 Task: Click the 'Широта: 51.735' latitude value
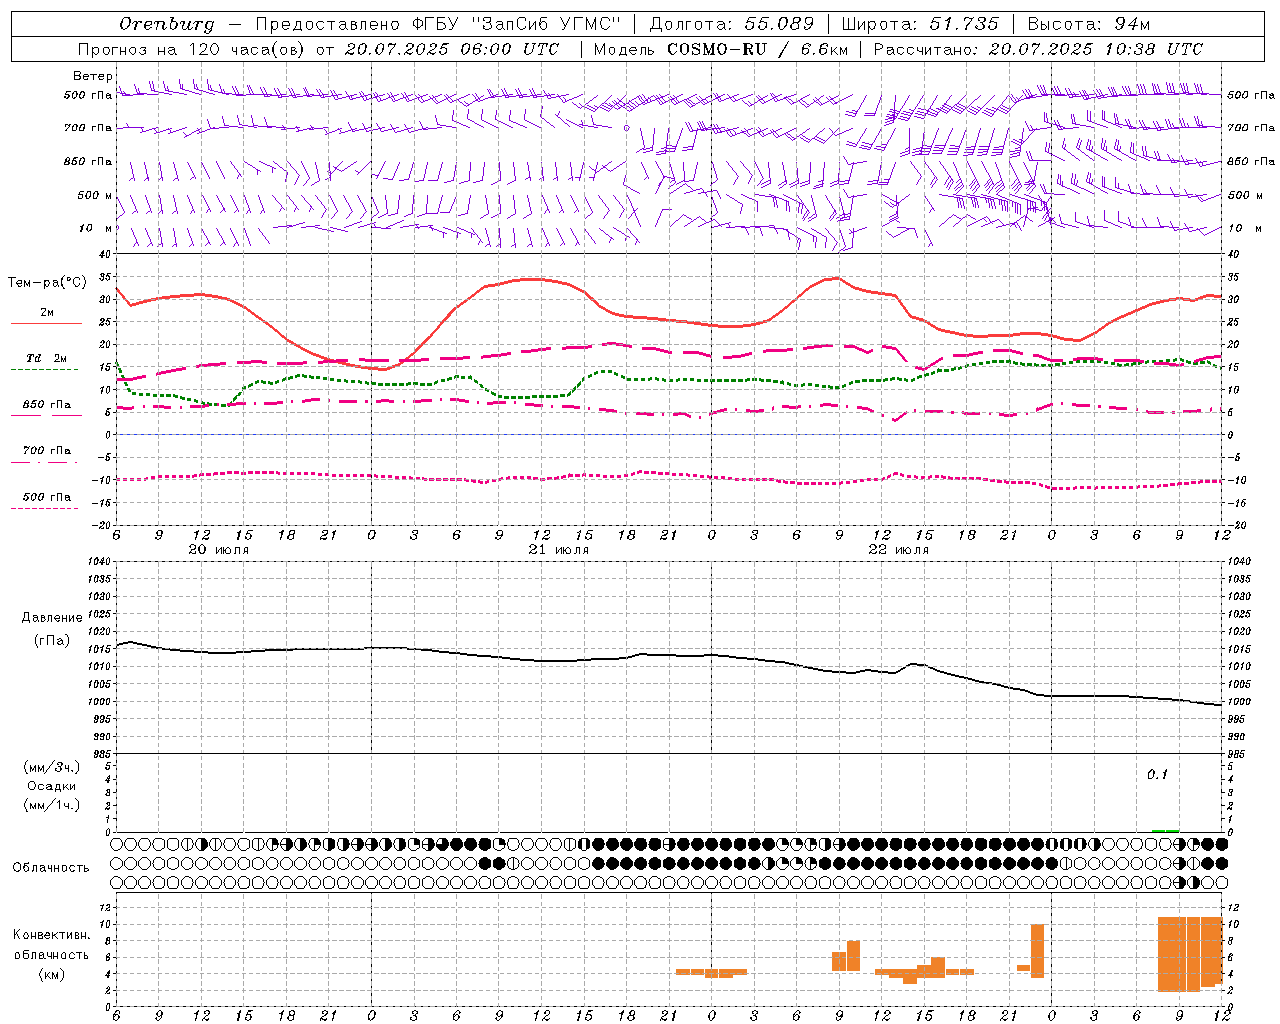tap(920, 24)
